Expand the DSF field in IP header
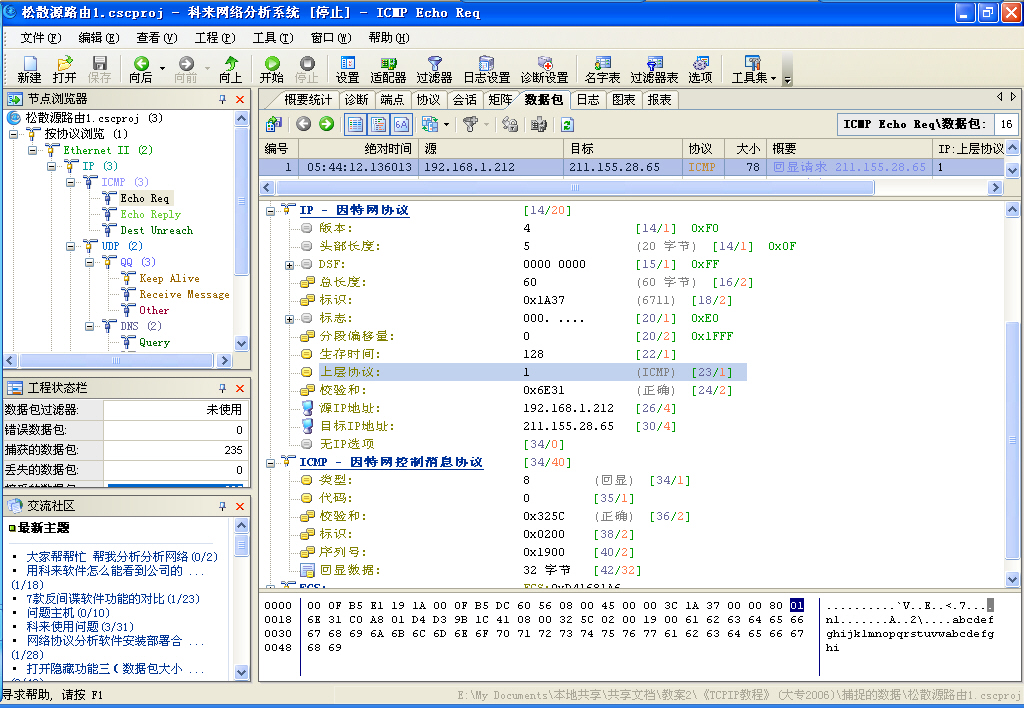 click(x=290, y=264)
